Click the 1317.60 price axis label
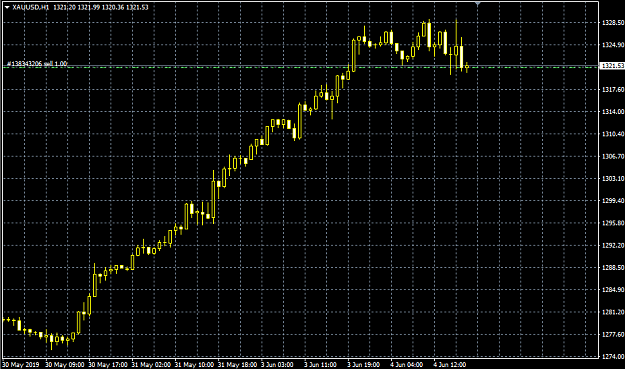 613,90
